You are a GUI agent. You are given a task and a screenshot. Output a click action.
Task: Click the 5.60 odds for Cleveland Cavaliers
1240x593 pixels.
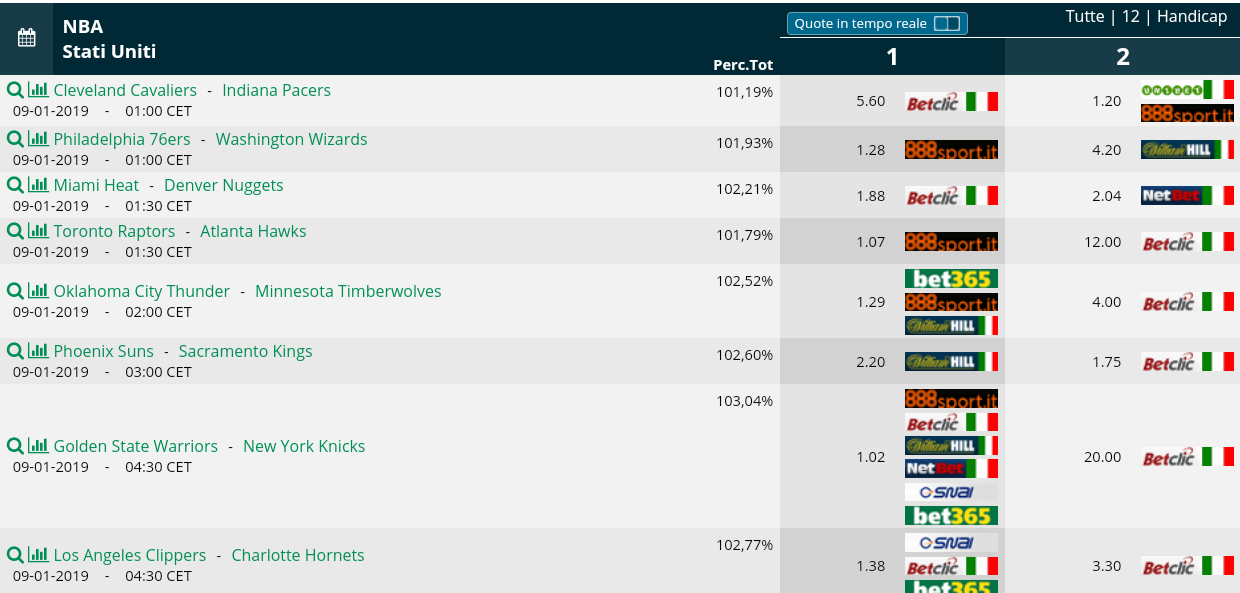(871, 101)
